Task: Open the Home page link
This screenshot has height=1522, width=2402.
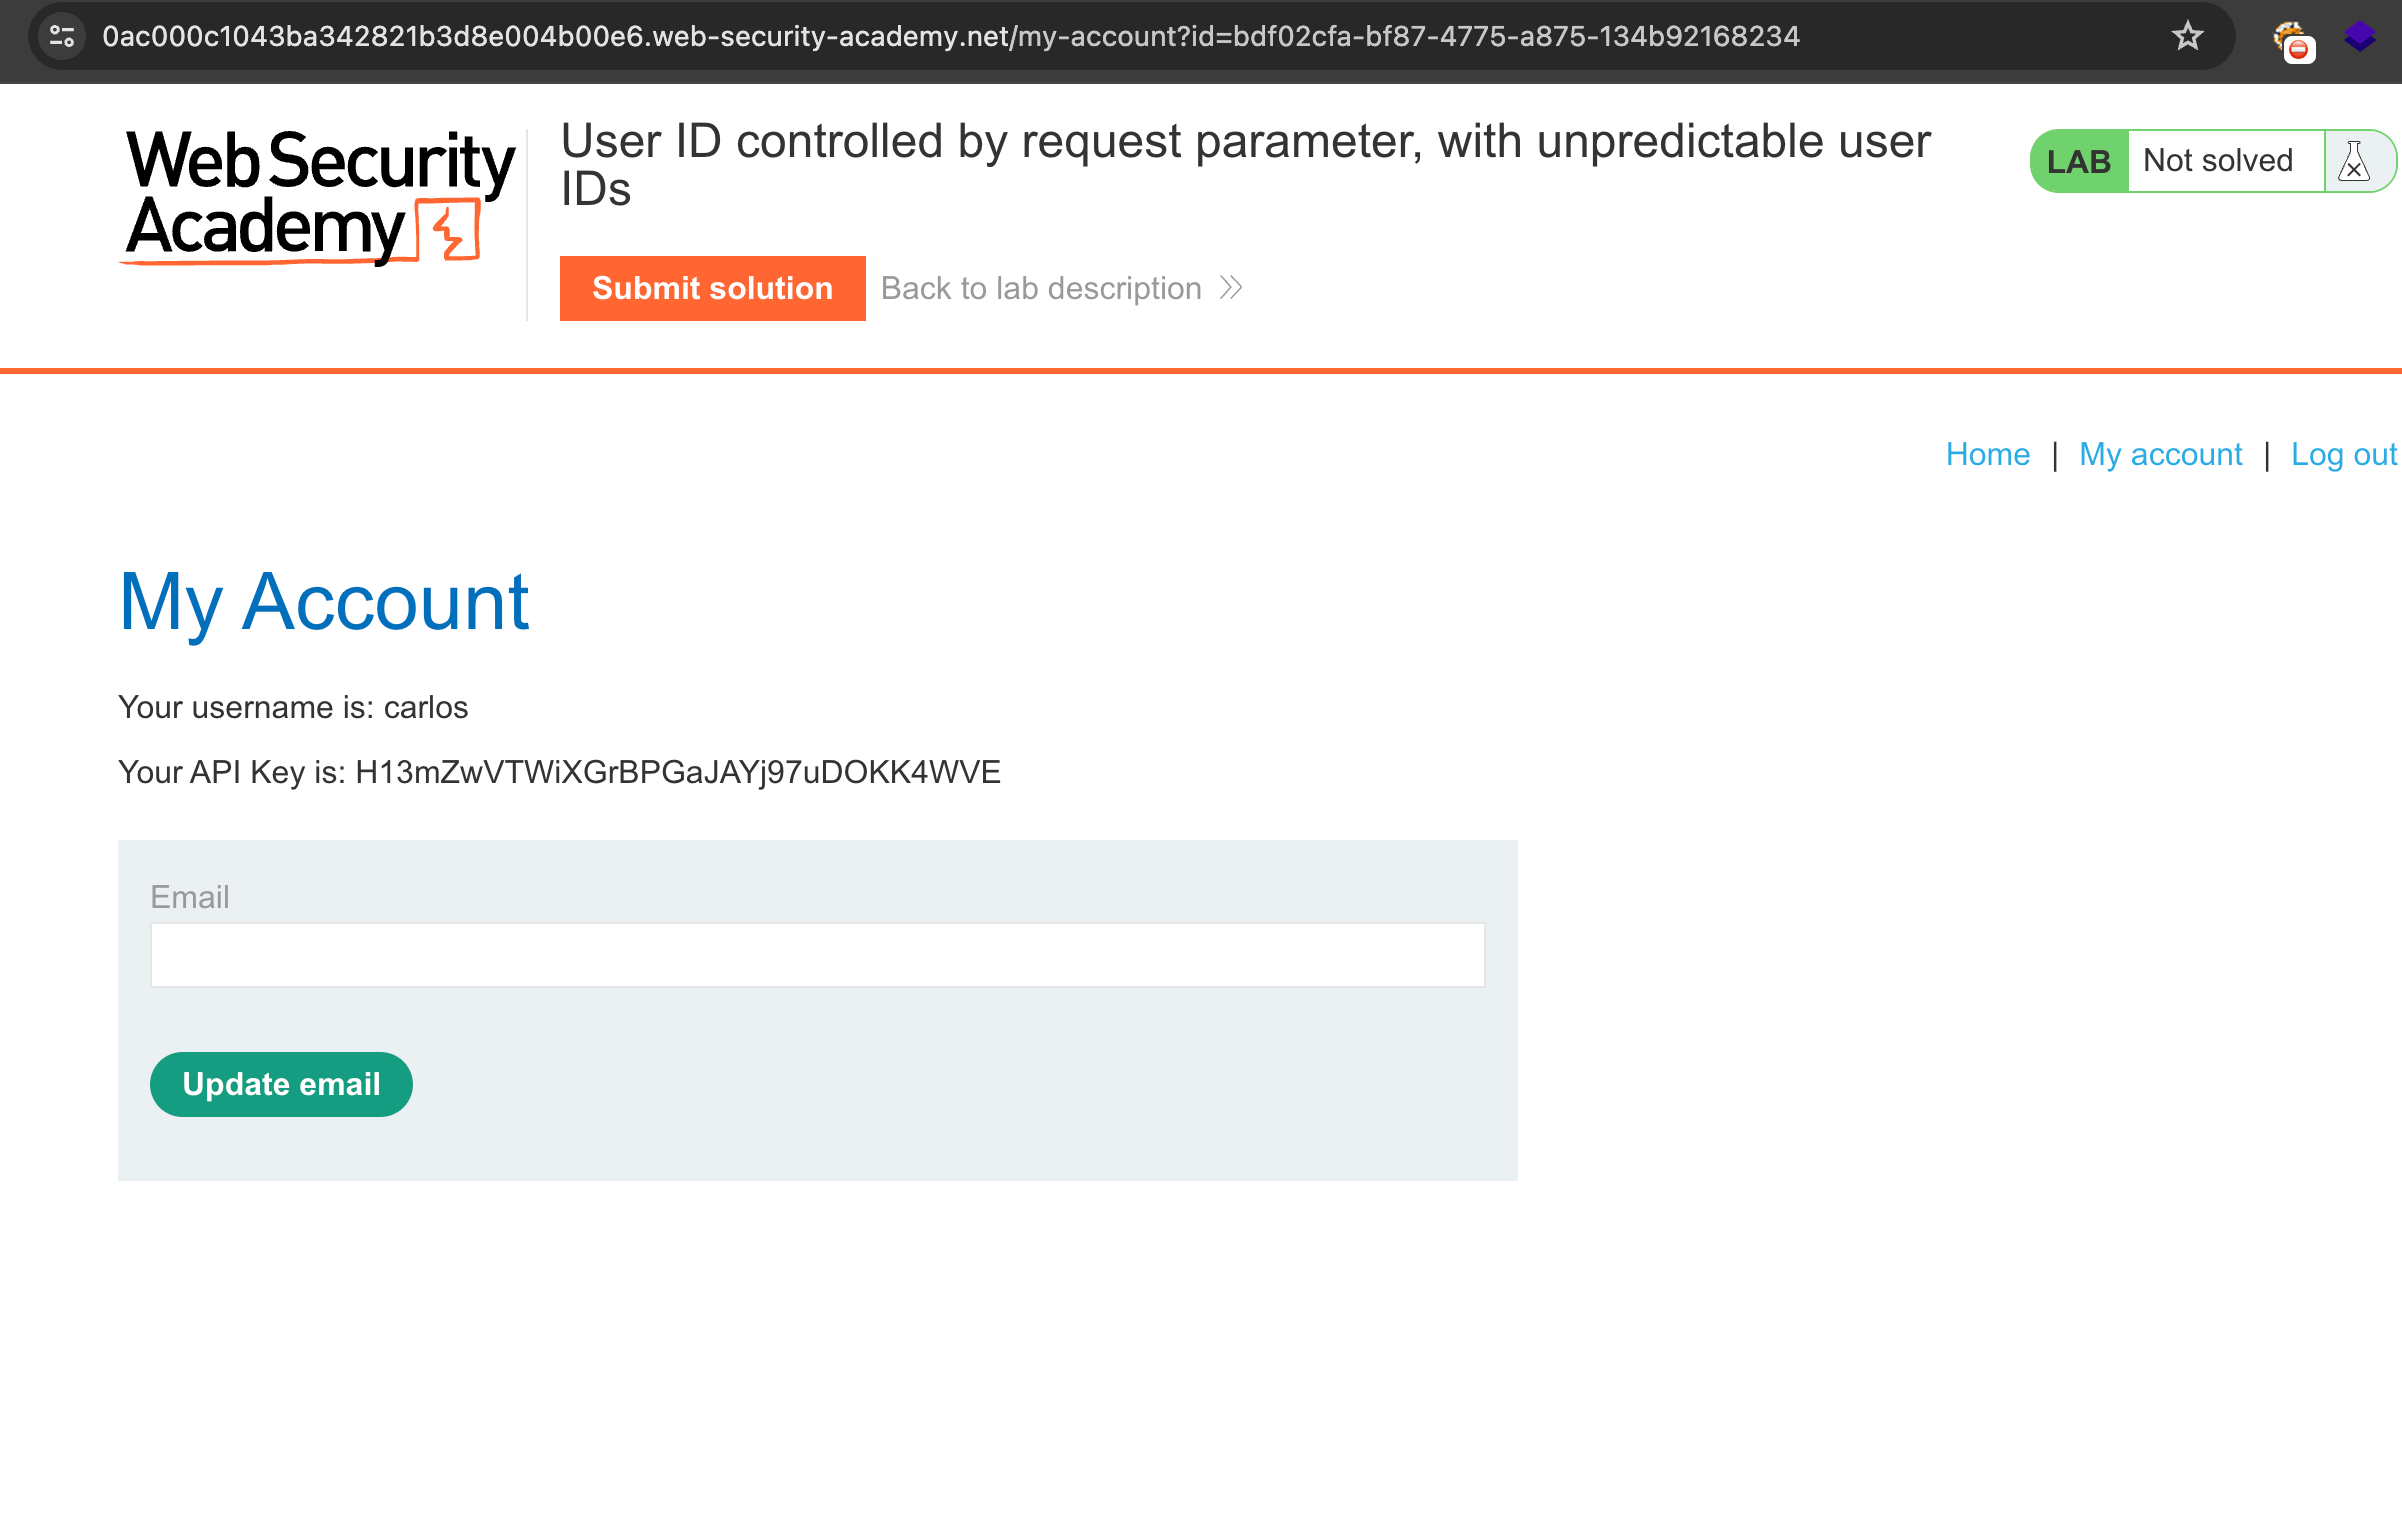Action: [1987, 454]
